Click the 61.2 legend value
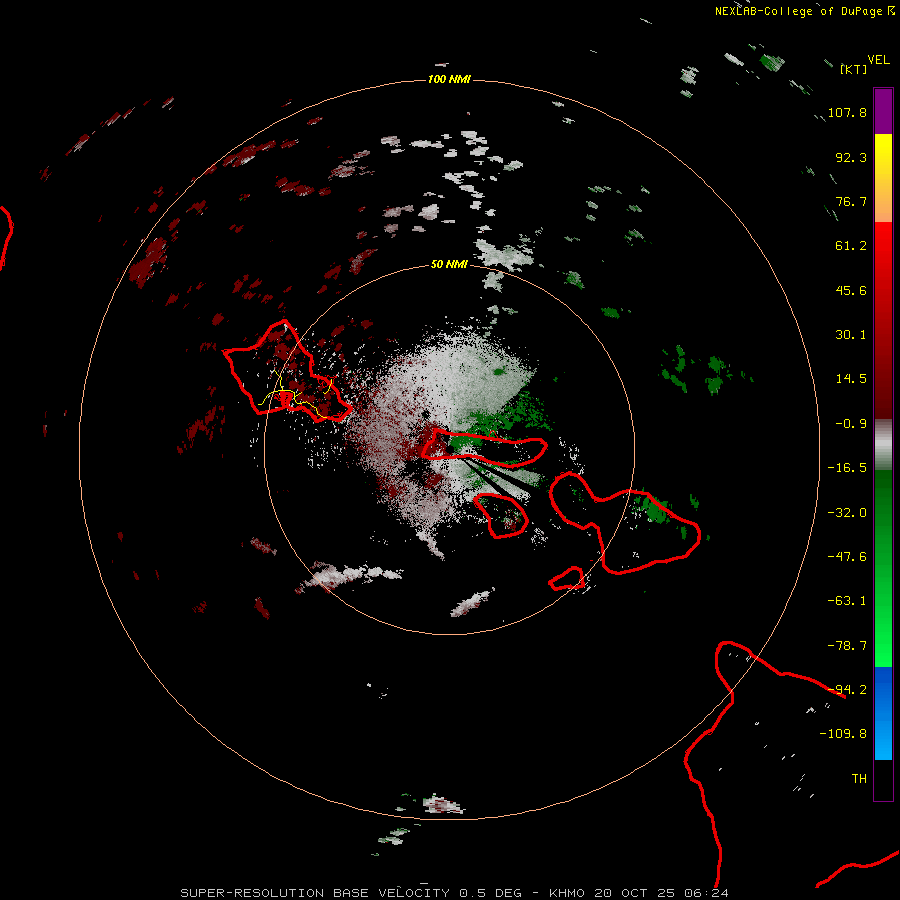The width and height of the screenshot is (900, 900). click(x=851, y=246)
